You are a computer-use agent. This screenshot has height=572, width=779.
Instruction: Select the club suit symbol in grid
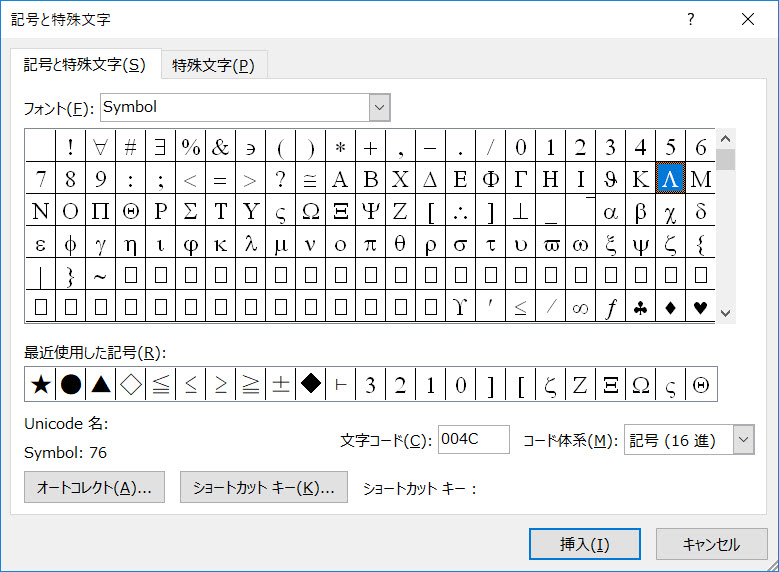tap(640, 308)
